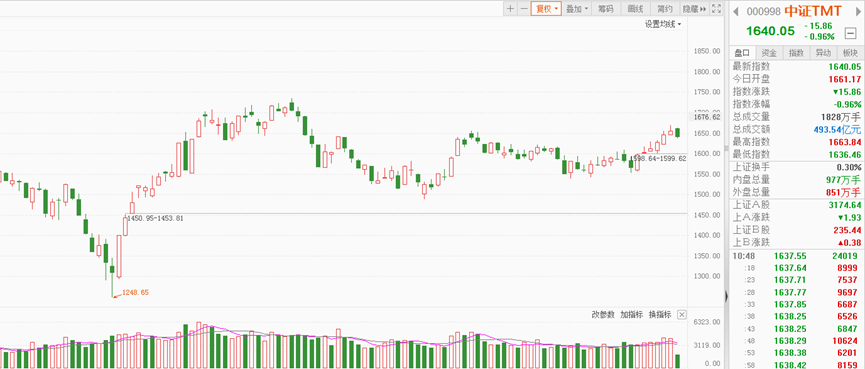Image resolution: width=865 pixels, height=369 pixels.
Task: Click the 外盘总量 value 851万手
Action: coord(843,192)
